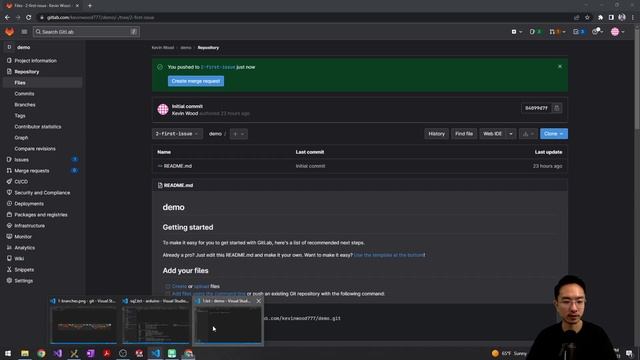
Task: Open Visual Studio purple taskbar icon
Action: (58, 353)
